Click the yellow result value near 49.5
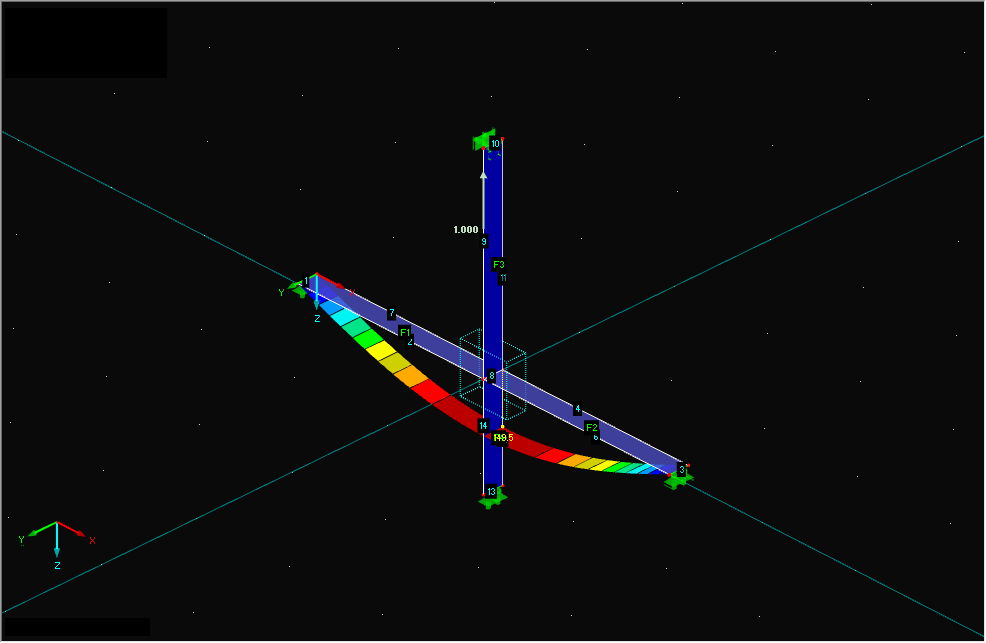Image resolution: width=986 pixels, height=643 pixels. coord(504,437)
